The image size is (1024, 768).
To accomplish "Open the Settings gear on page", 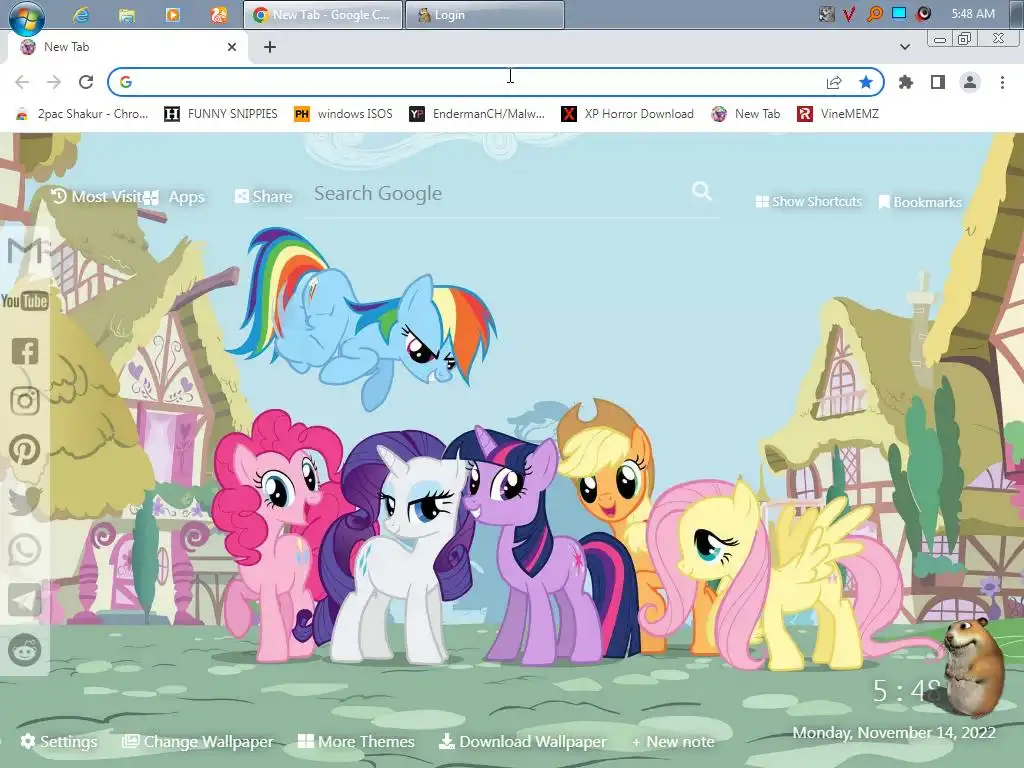I will point(59,741).
